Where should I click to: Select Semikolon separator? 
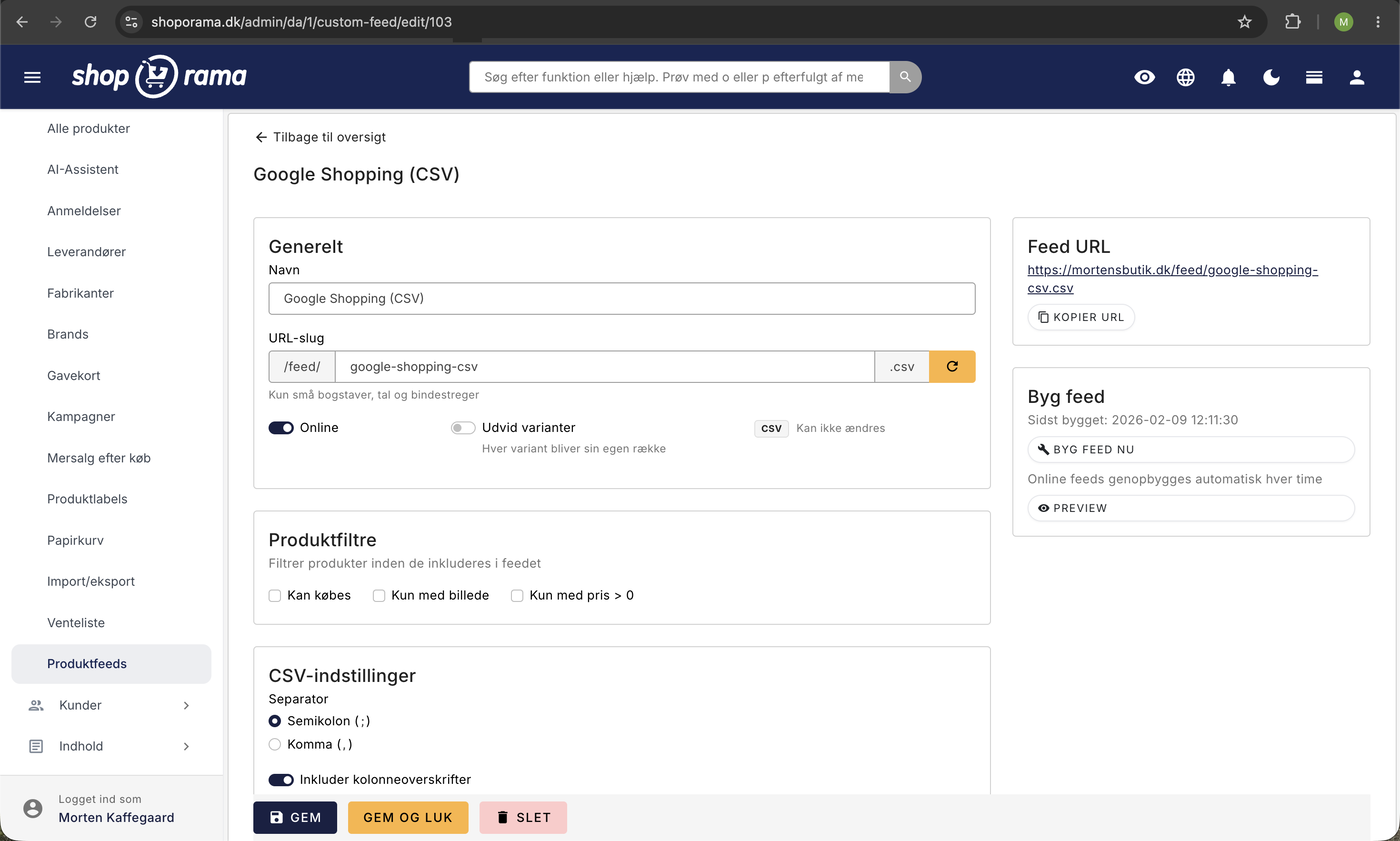click(x=275, y=721)
